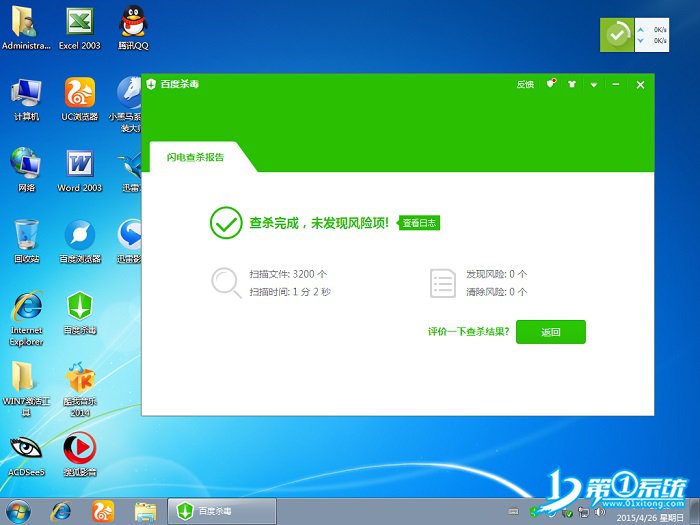Click the 查看日志 view log button

[x=419, y=223]
